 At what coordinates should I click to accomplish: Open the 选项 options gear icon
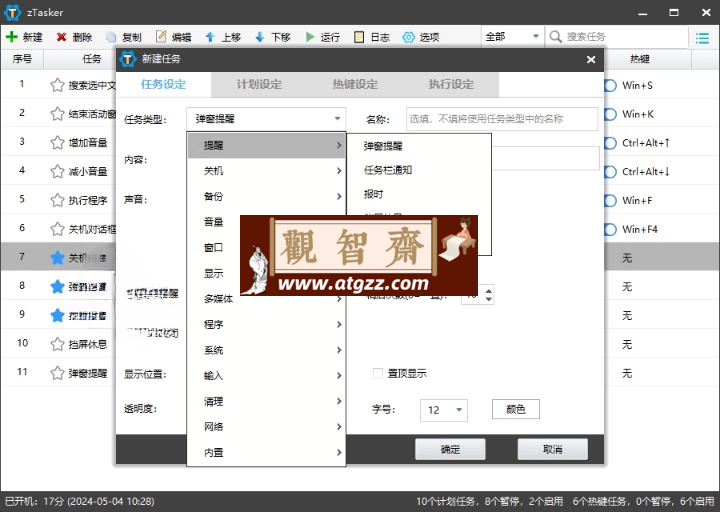tap(408, 37)
